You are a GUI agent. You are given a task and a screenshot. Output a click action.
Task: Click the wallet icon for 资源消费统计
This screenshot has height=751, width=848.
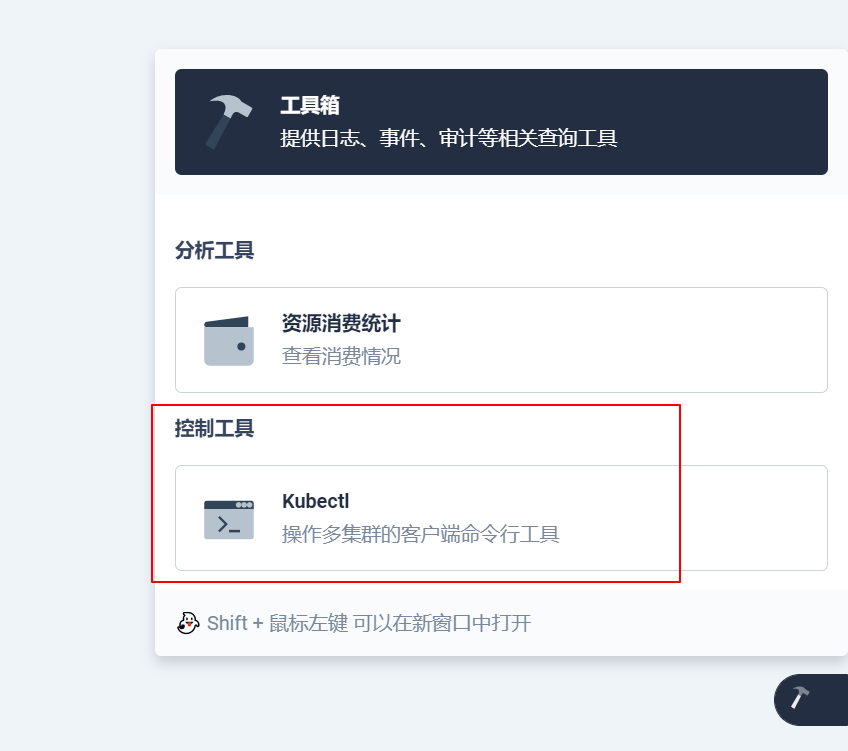click(x=229, y=341)
